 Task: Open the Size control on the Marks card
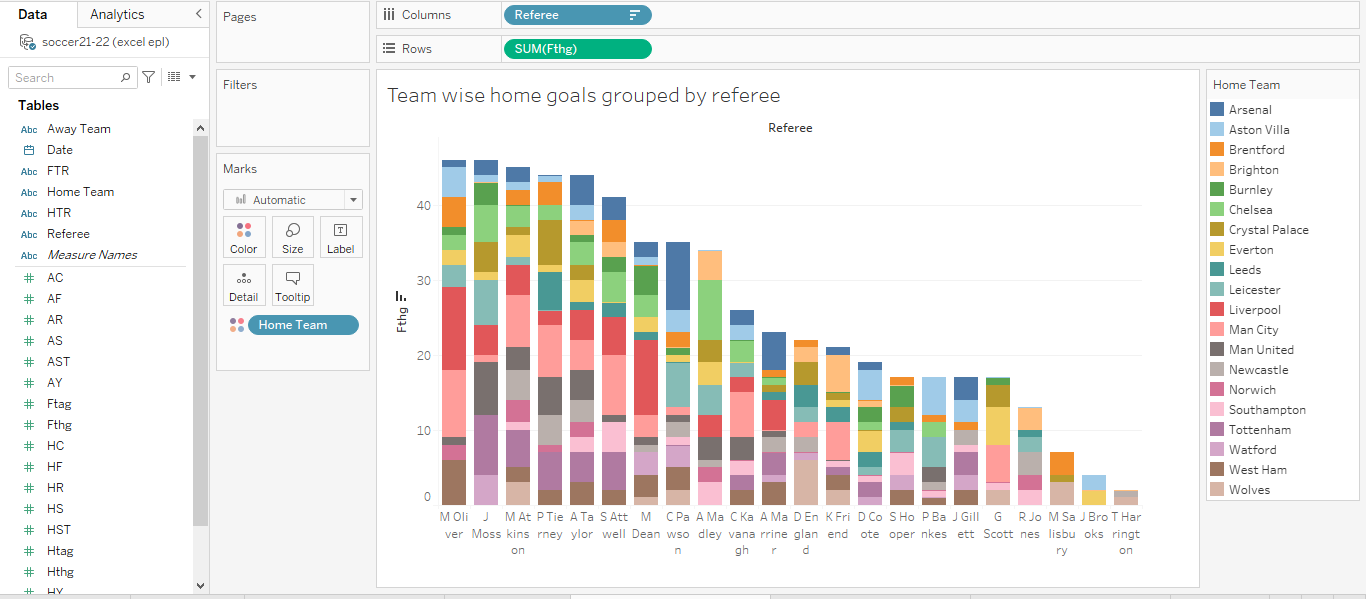292,237
